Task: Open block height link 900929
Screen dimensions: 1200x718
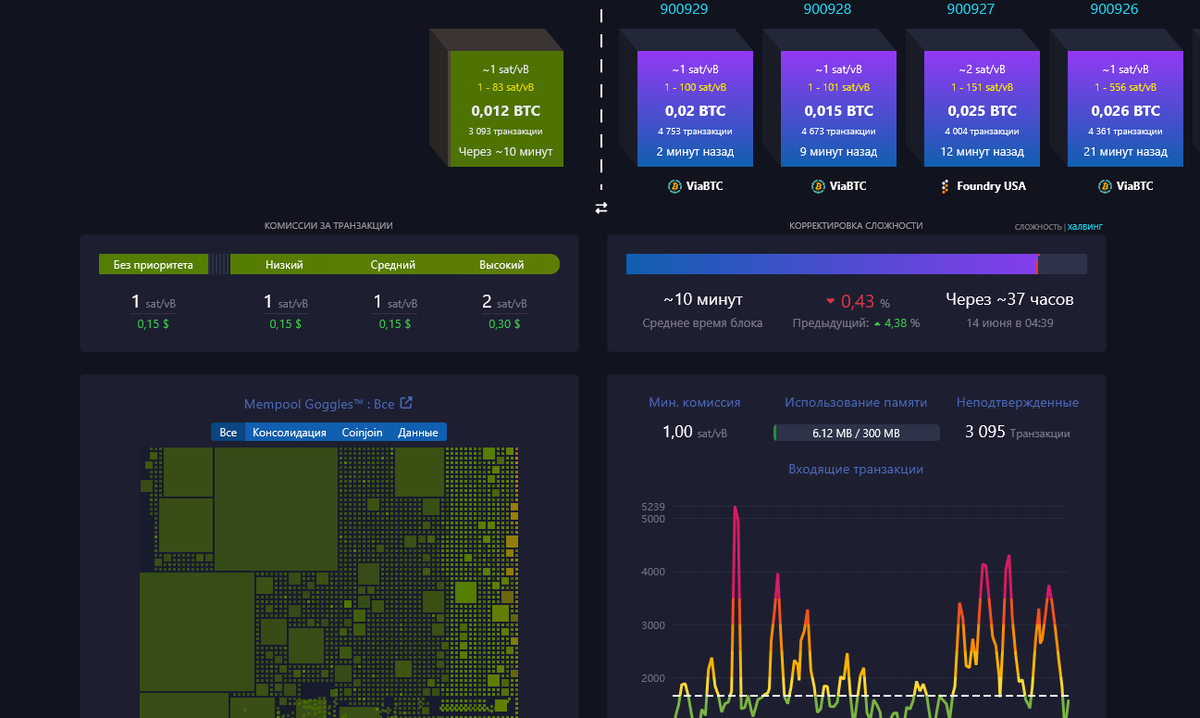Action: [x=687, y=9]
